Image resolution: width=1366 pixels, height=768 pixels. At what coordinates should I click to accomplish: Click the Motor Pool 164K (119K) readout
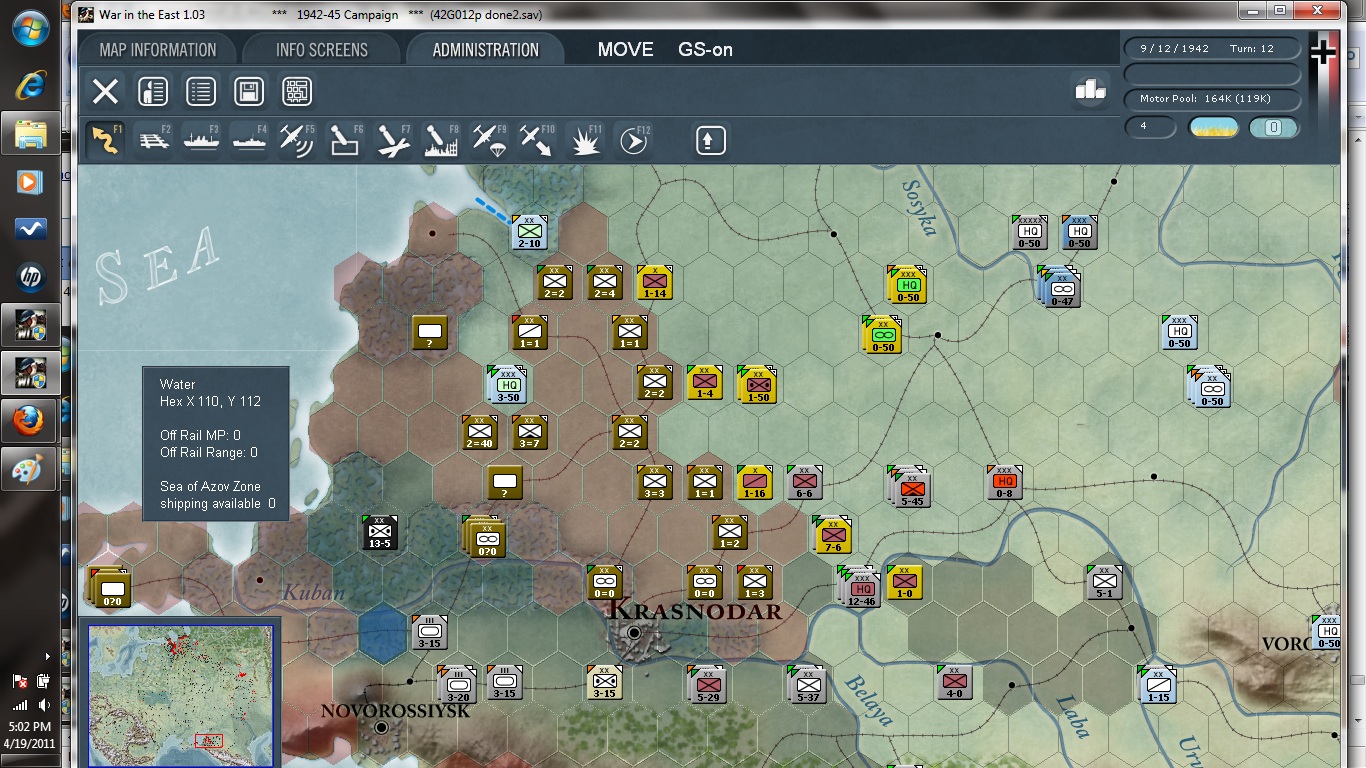pos(1213,99)
